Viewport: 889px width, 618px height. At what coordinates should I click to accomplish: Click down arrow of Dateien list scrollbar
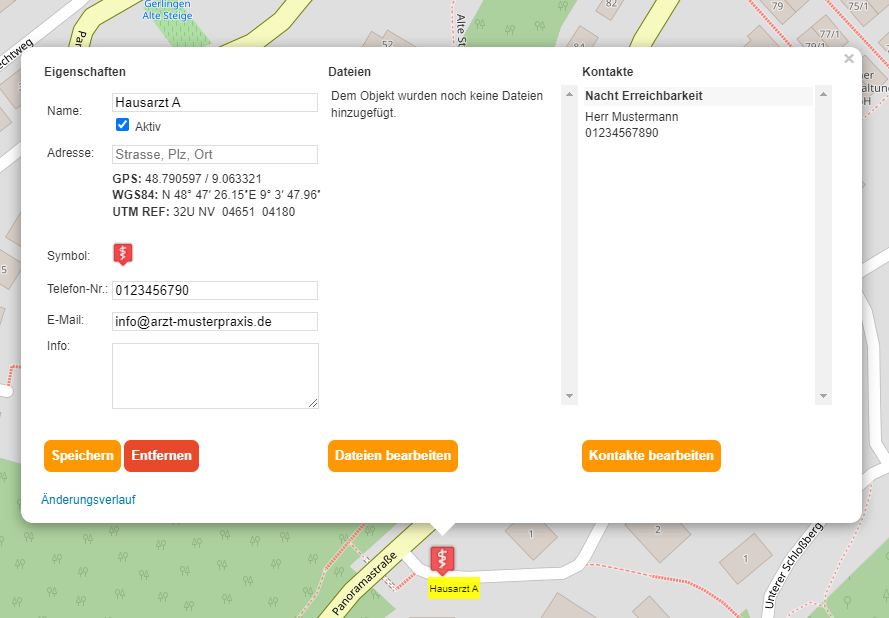(x=570, y=396)
